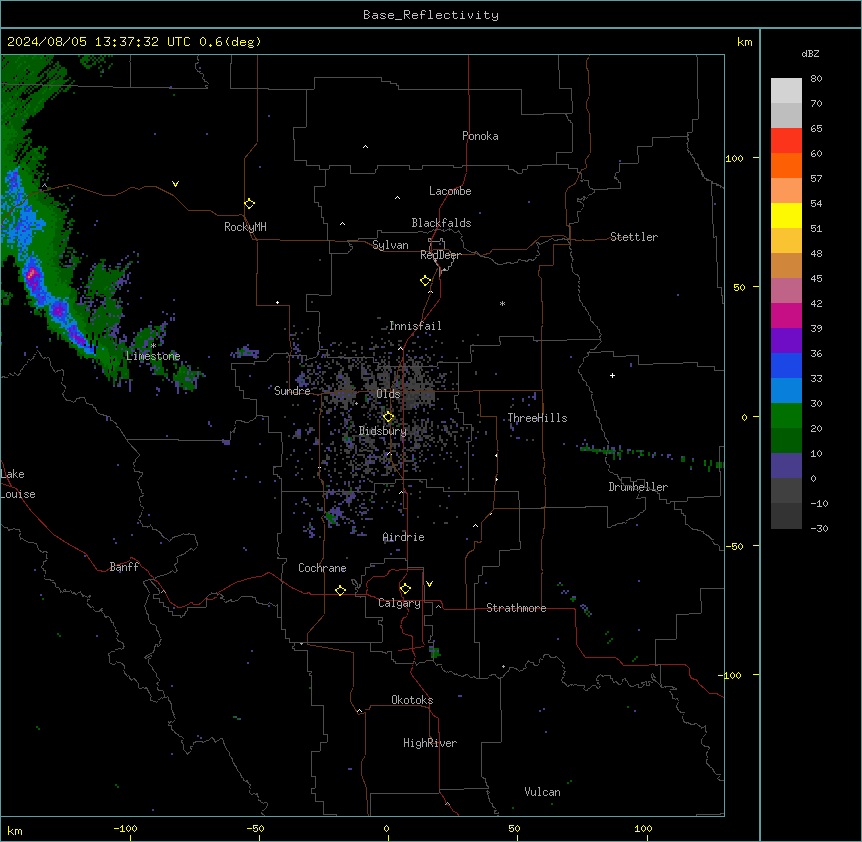Click the purple 36 dBZ legend swatch

coord(786,341)
